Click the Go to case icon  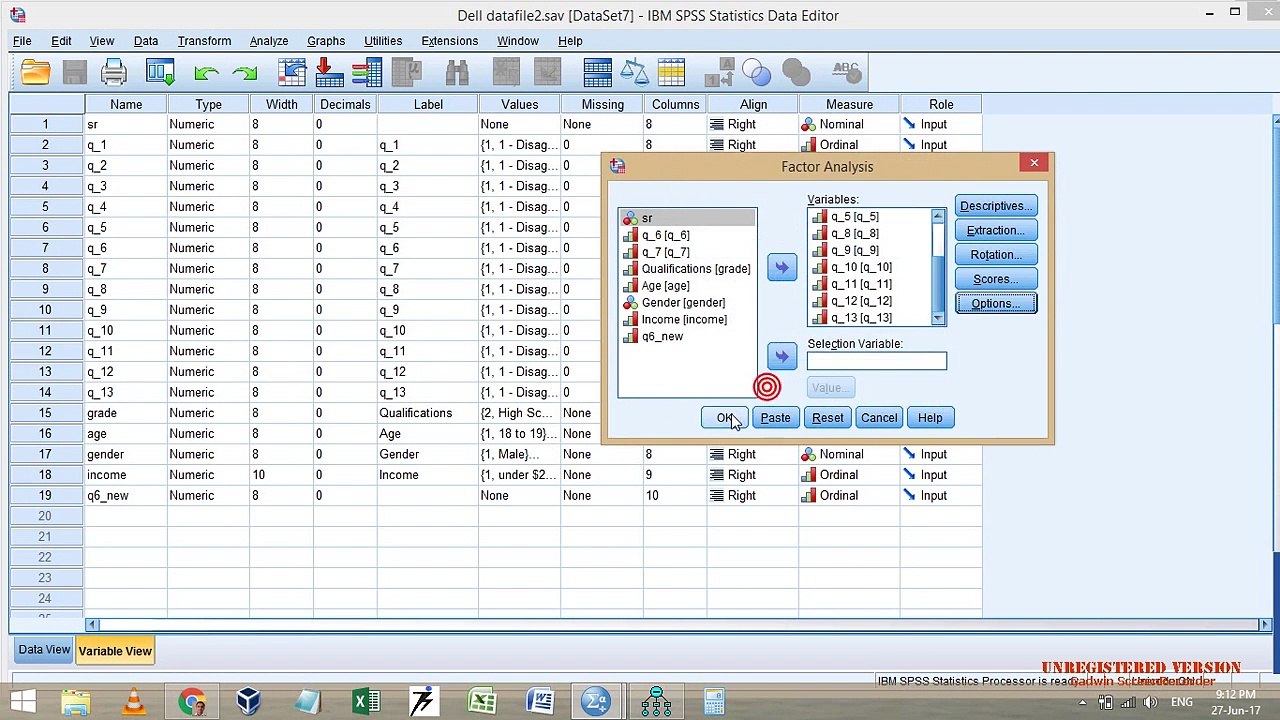point(292,72)
